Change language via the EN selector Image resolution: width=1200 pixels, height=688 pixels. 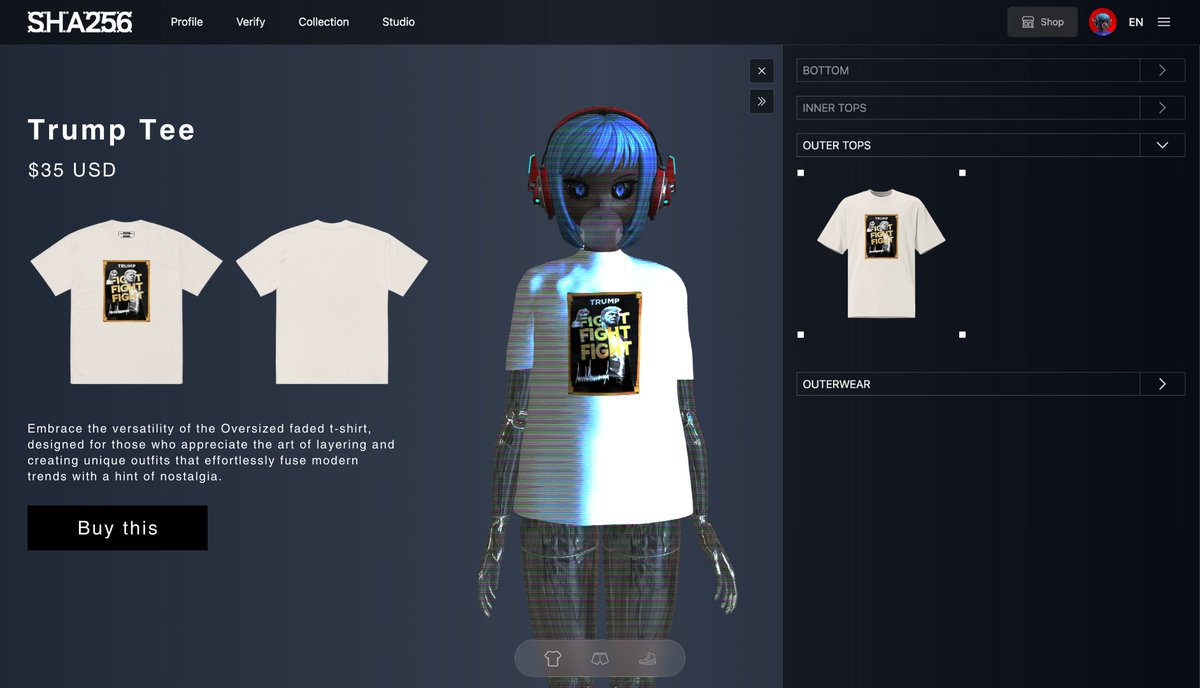[1136, 21]
